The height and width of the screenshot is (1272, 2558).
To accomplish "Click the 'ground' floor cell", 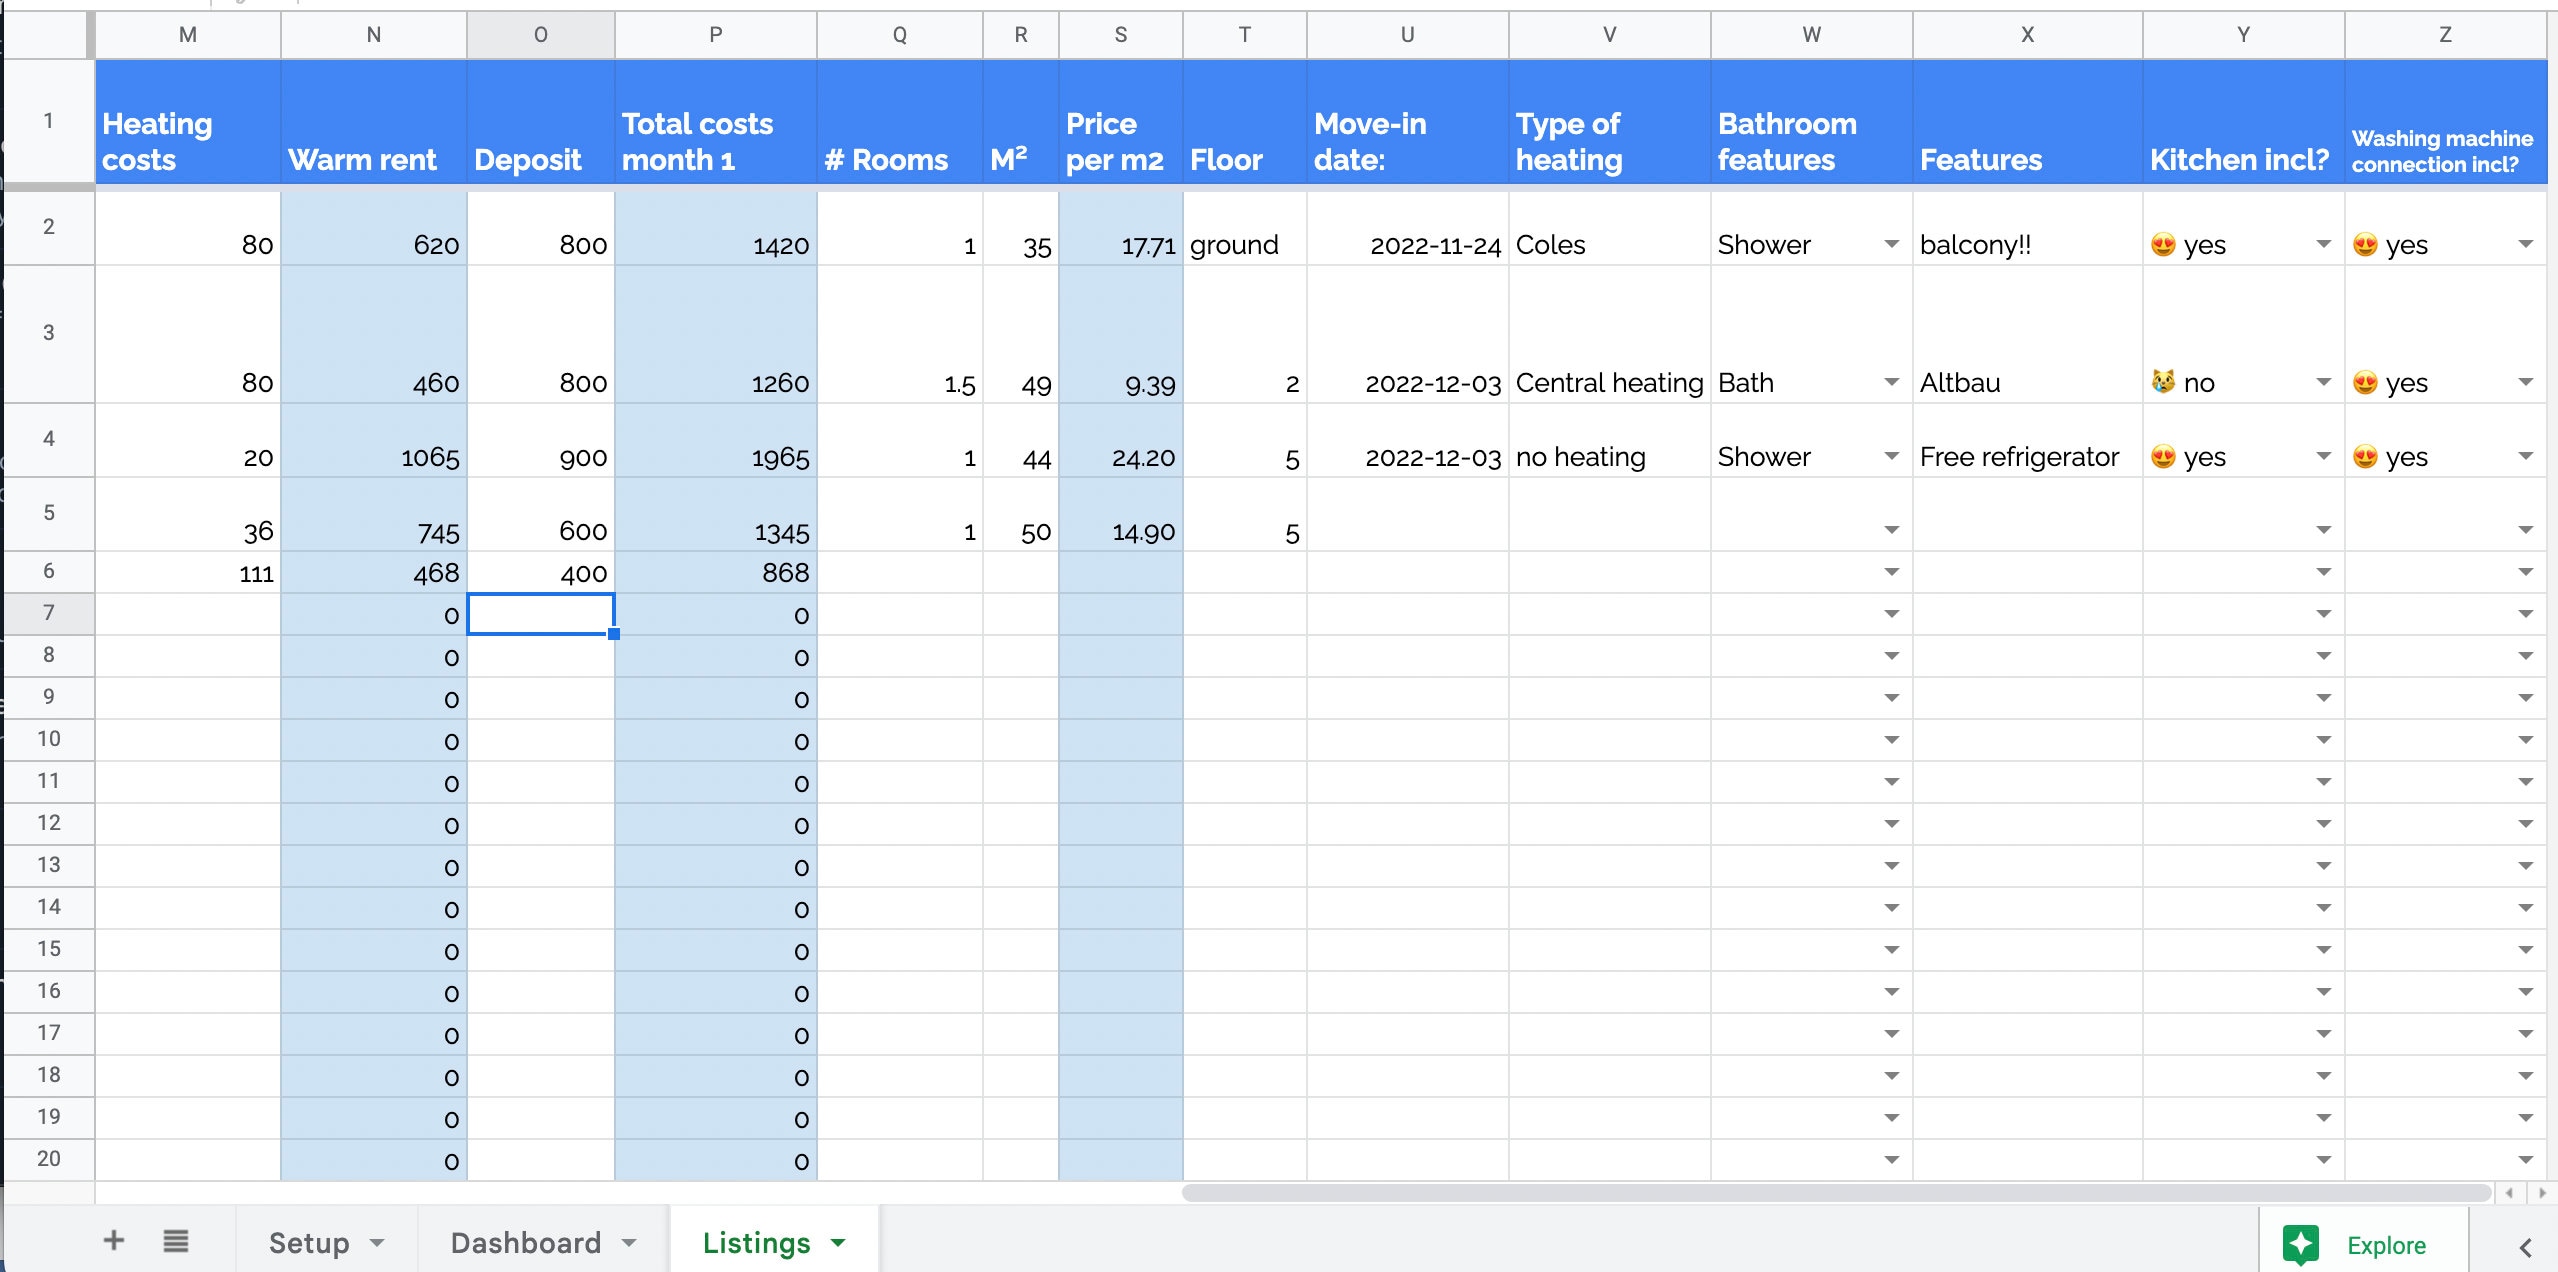I will click(x=1245, y=228).
